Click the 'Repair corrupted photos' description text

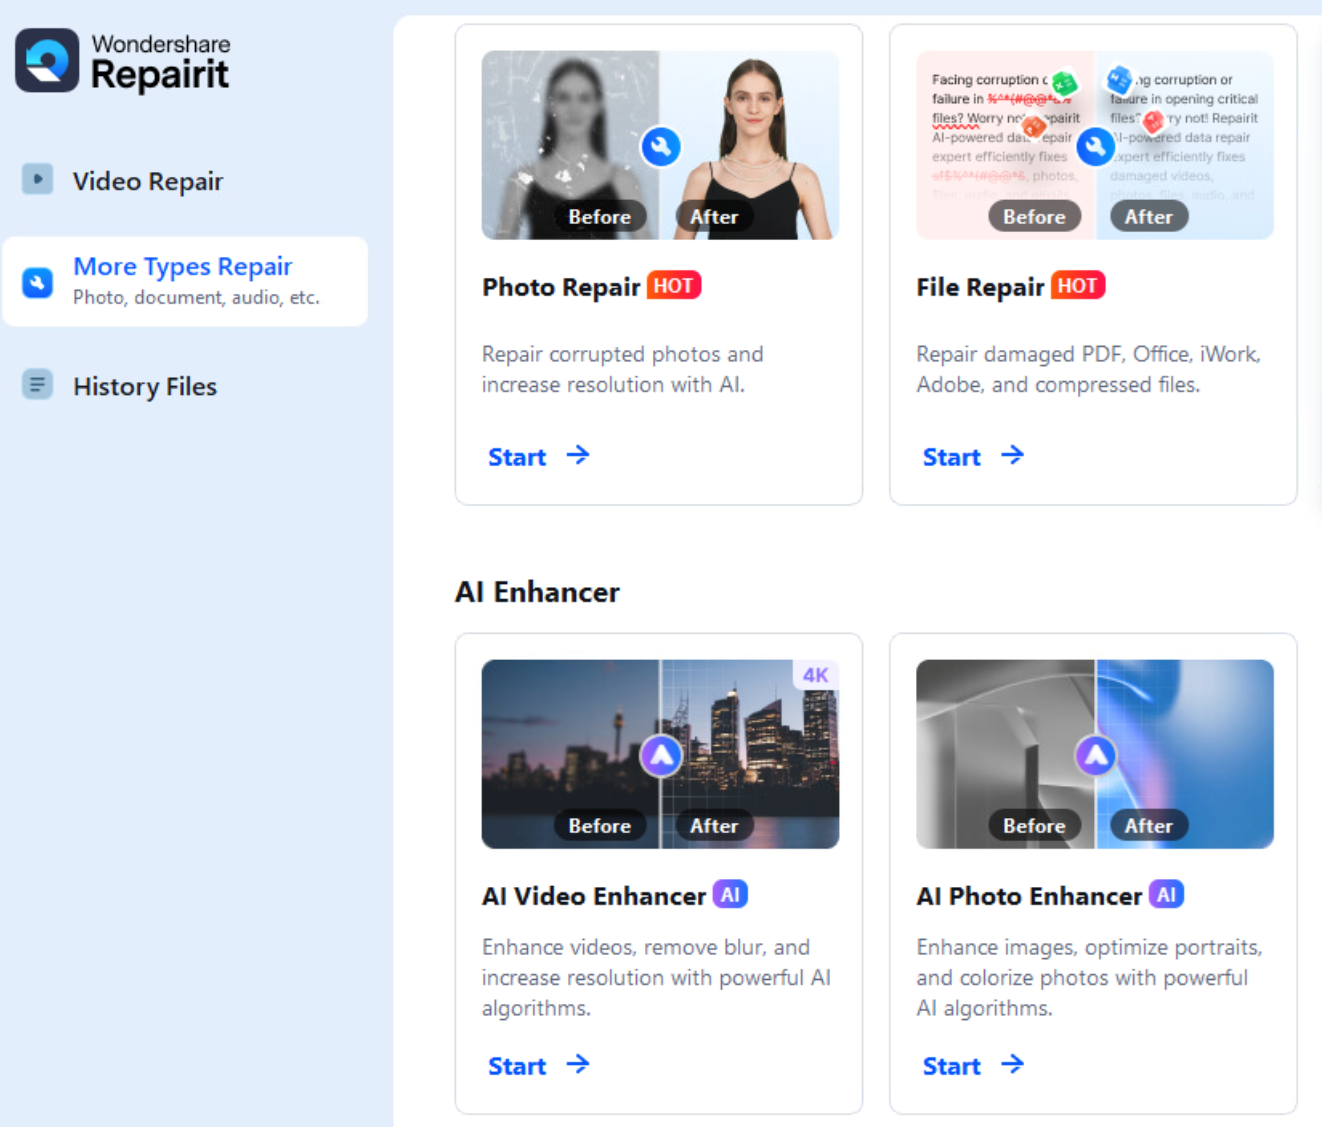[622, 369]
